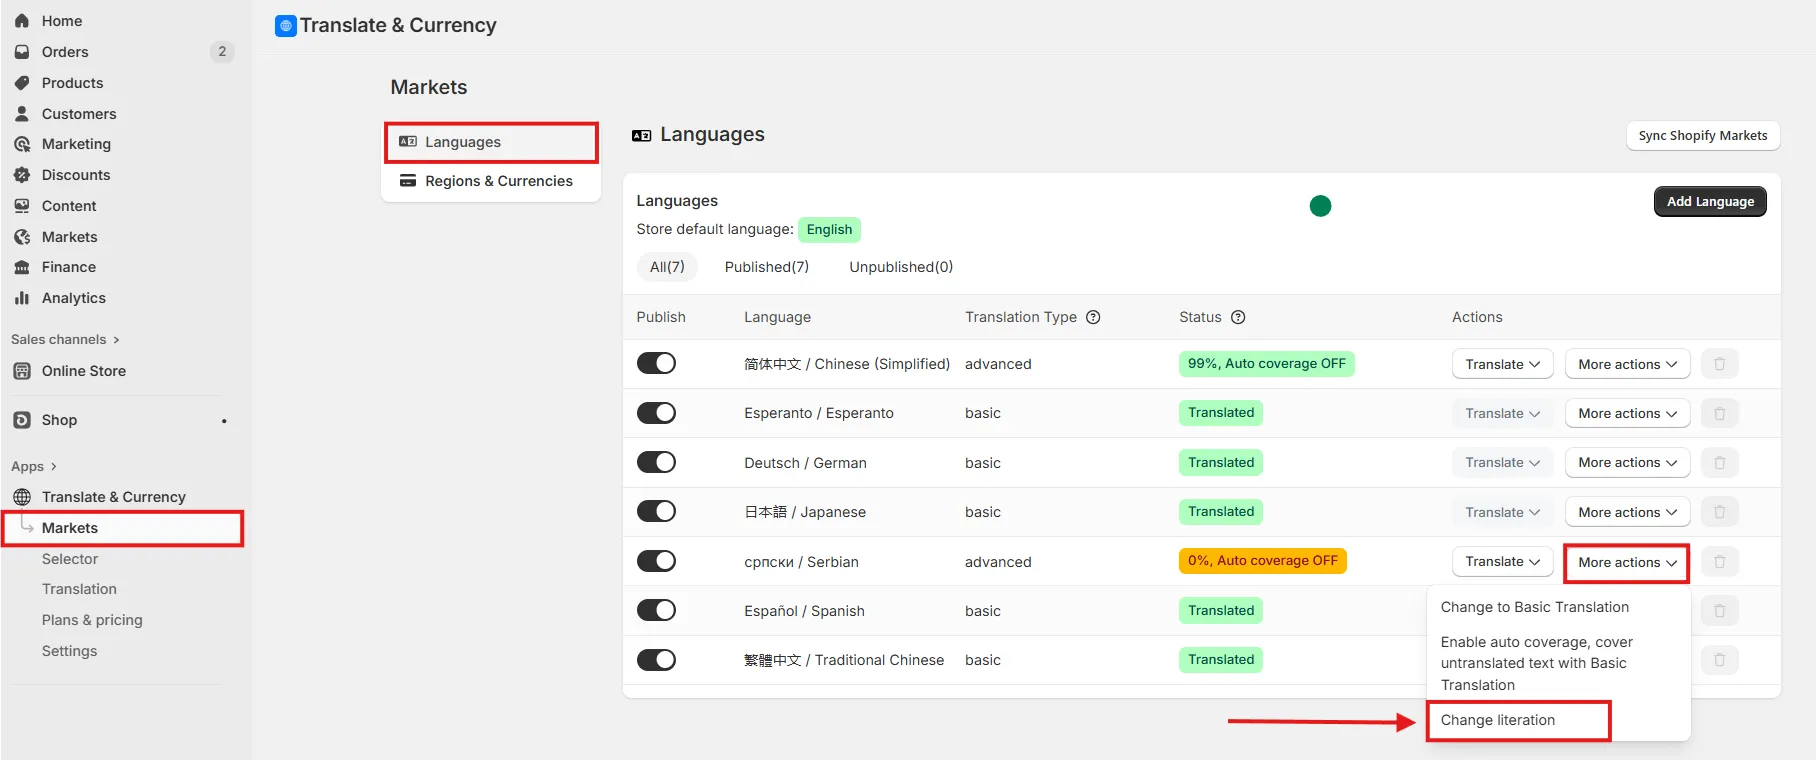The image size is (1816, 760).
Task: Delete the Chinese (Simplified) language row
Action: [x=1720, y=364]
